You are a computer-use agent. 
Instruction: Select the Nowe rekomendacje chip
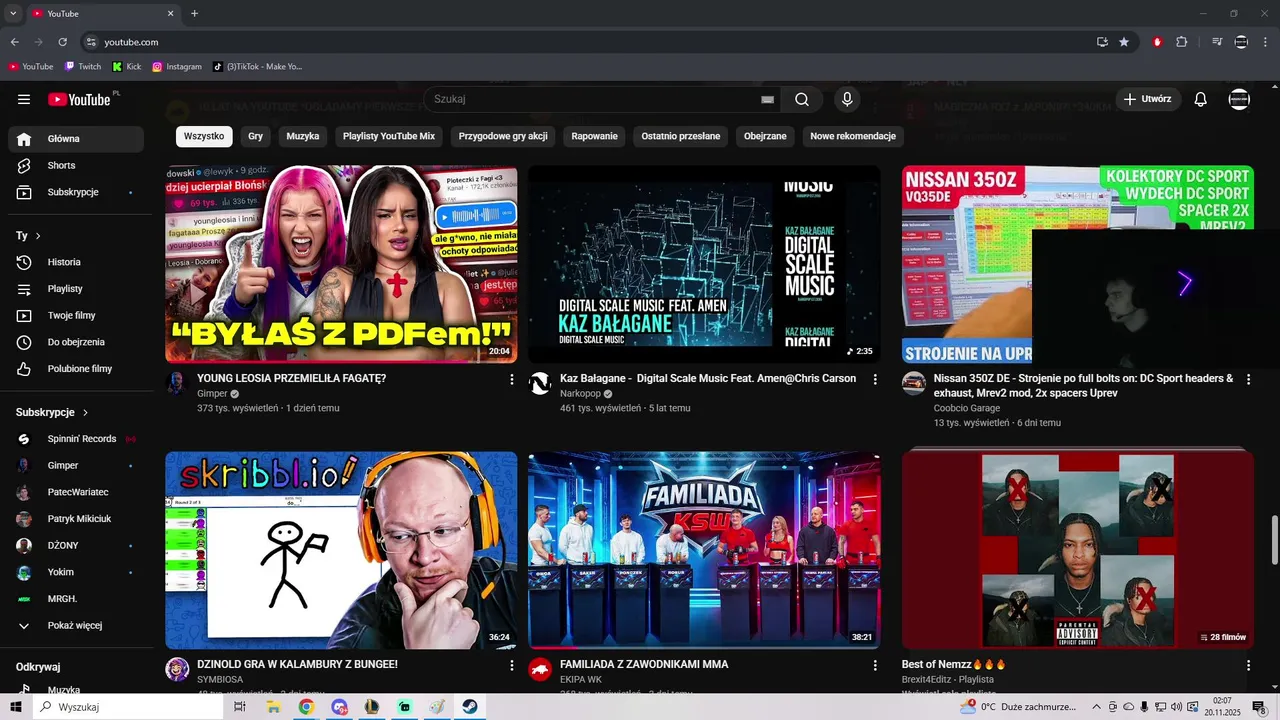pos(853,136)
